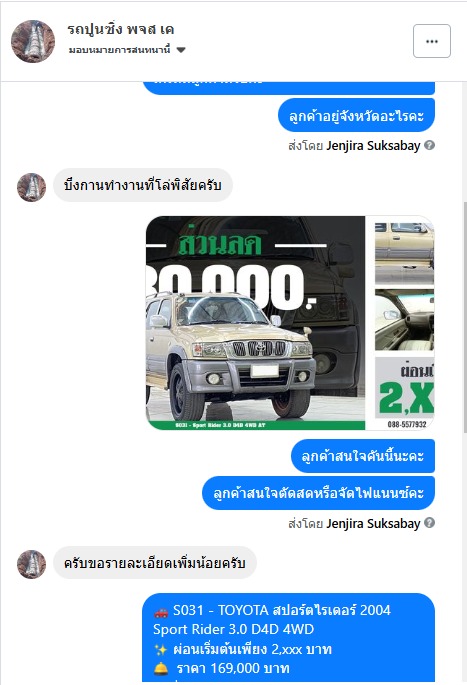This screenshot has height=685, width=467.
Task: Select the ครับขอรายละเอียดเพิ่มน้อยครับ message bubble
Action: click(x=155, y=563)
